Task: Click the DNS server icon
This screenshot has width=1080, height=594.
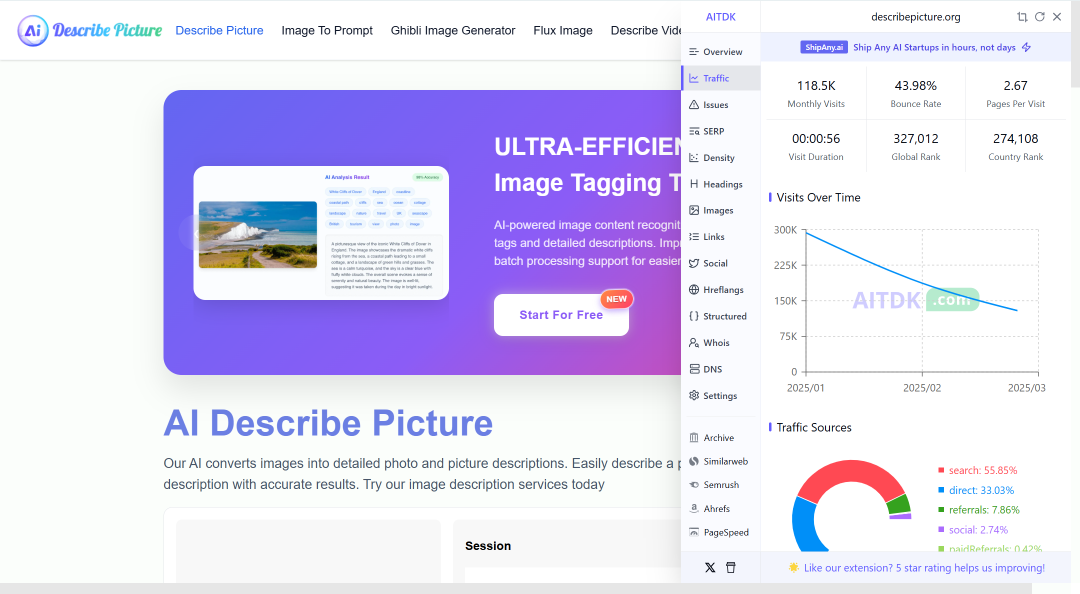Action: click(694, 369)
